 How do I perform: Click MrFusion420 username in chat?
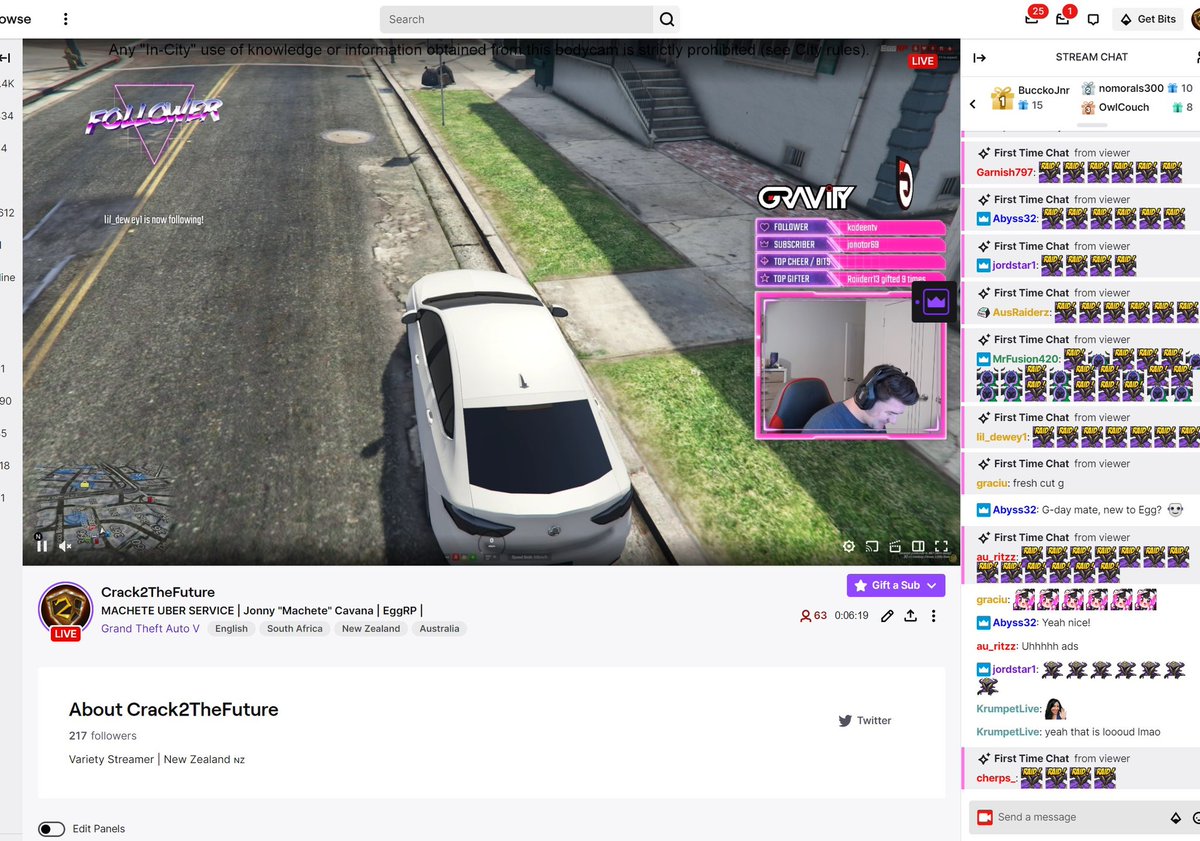tap(1026, 359)
